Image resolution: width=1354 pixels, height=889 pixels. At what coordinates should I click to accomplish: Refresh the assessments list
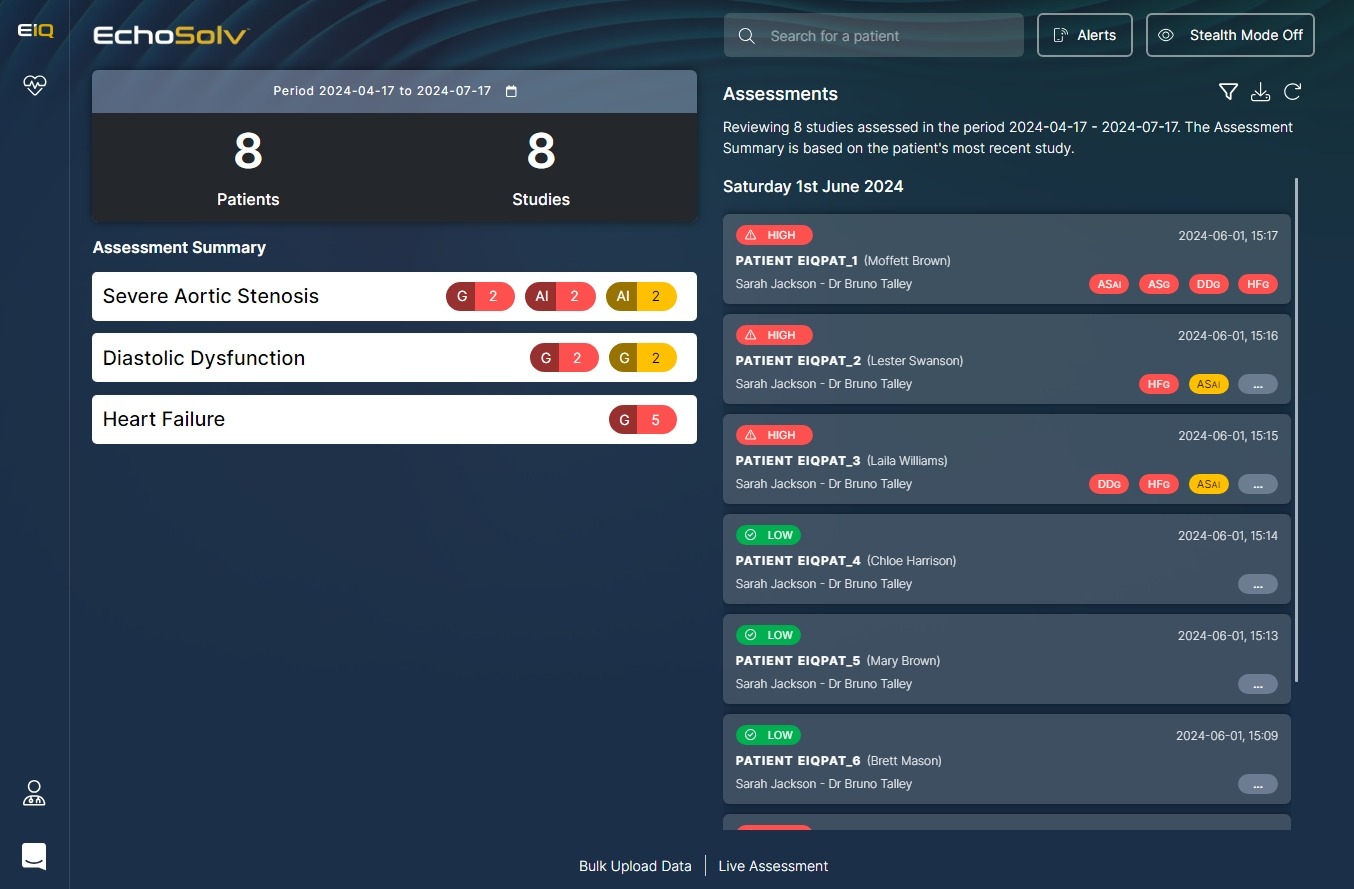pos(1292,92)
